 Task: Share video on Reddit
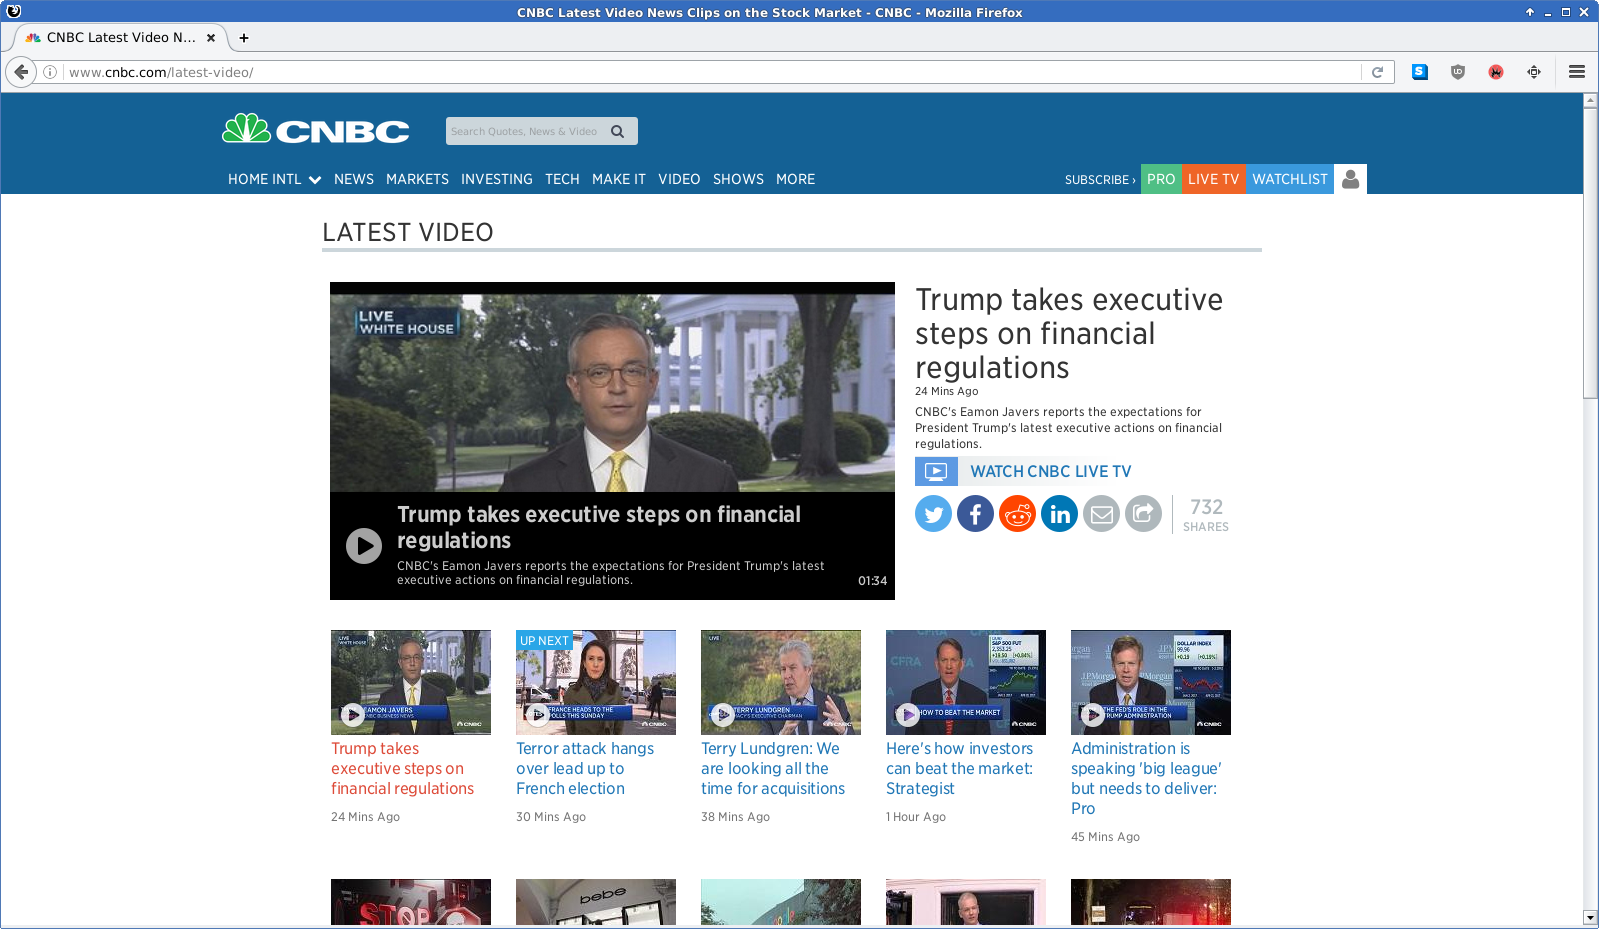[1017, 514]
